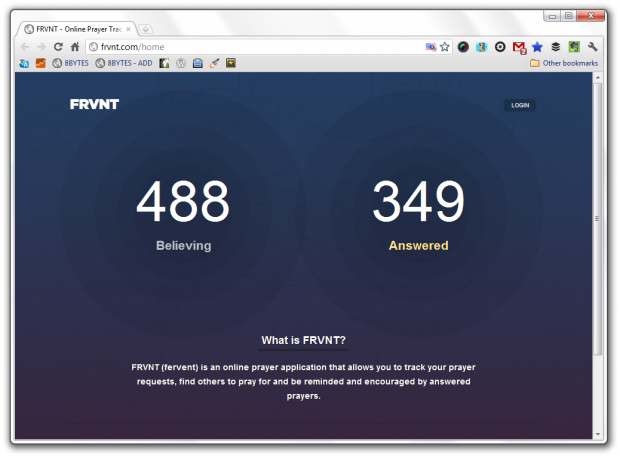Click the What is FRVNT? heading
The height and width of the screenshot is (456, 620).
tap(303, 340)
